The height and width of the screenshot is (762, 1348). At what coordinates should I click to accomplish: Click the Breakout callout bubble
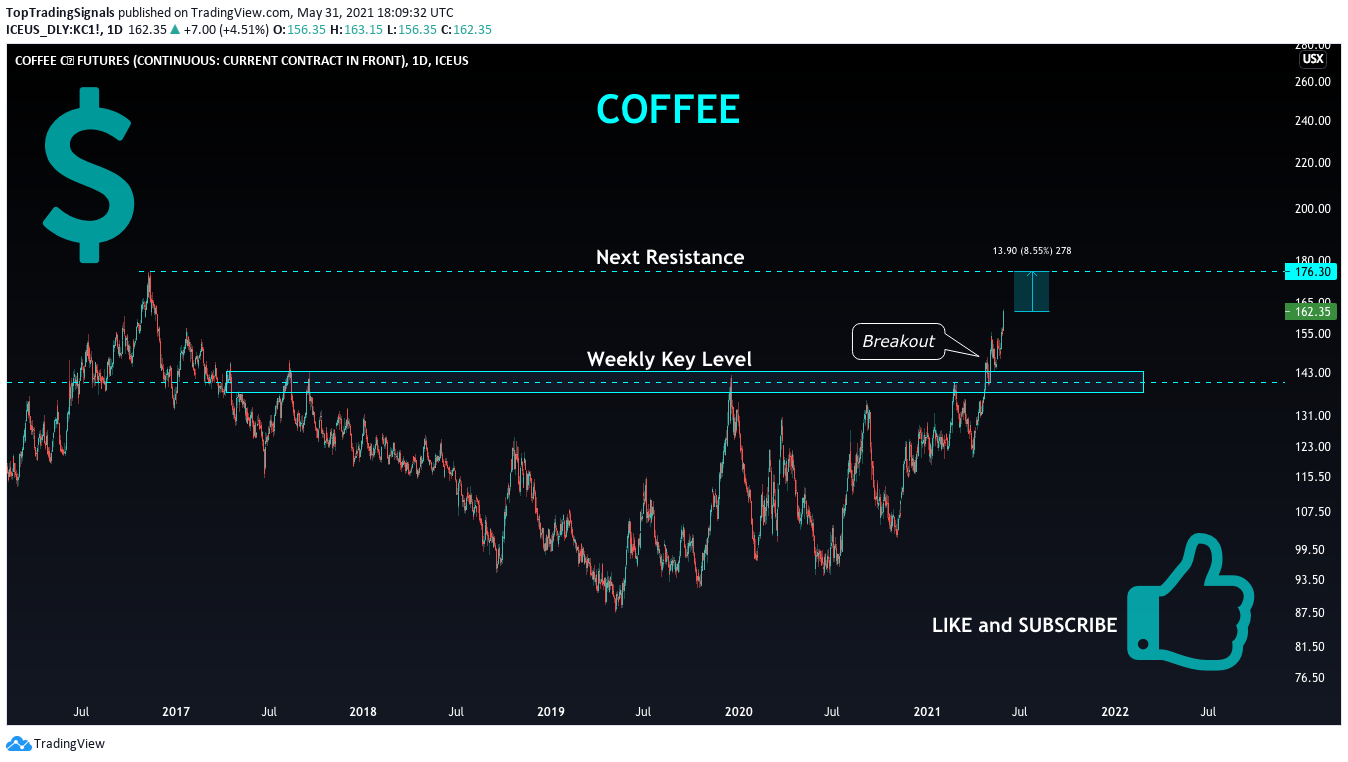coord(898,341)
